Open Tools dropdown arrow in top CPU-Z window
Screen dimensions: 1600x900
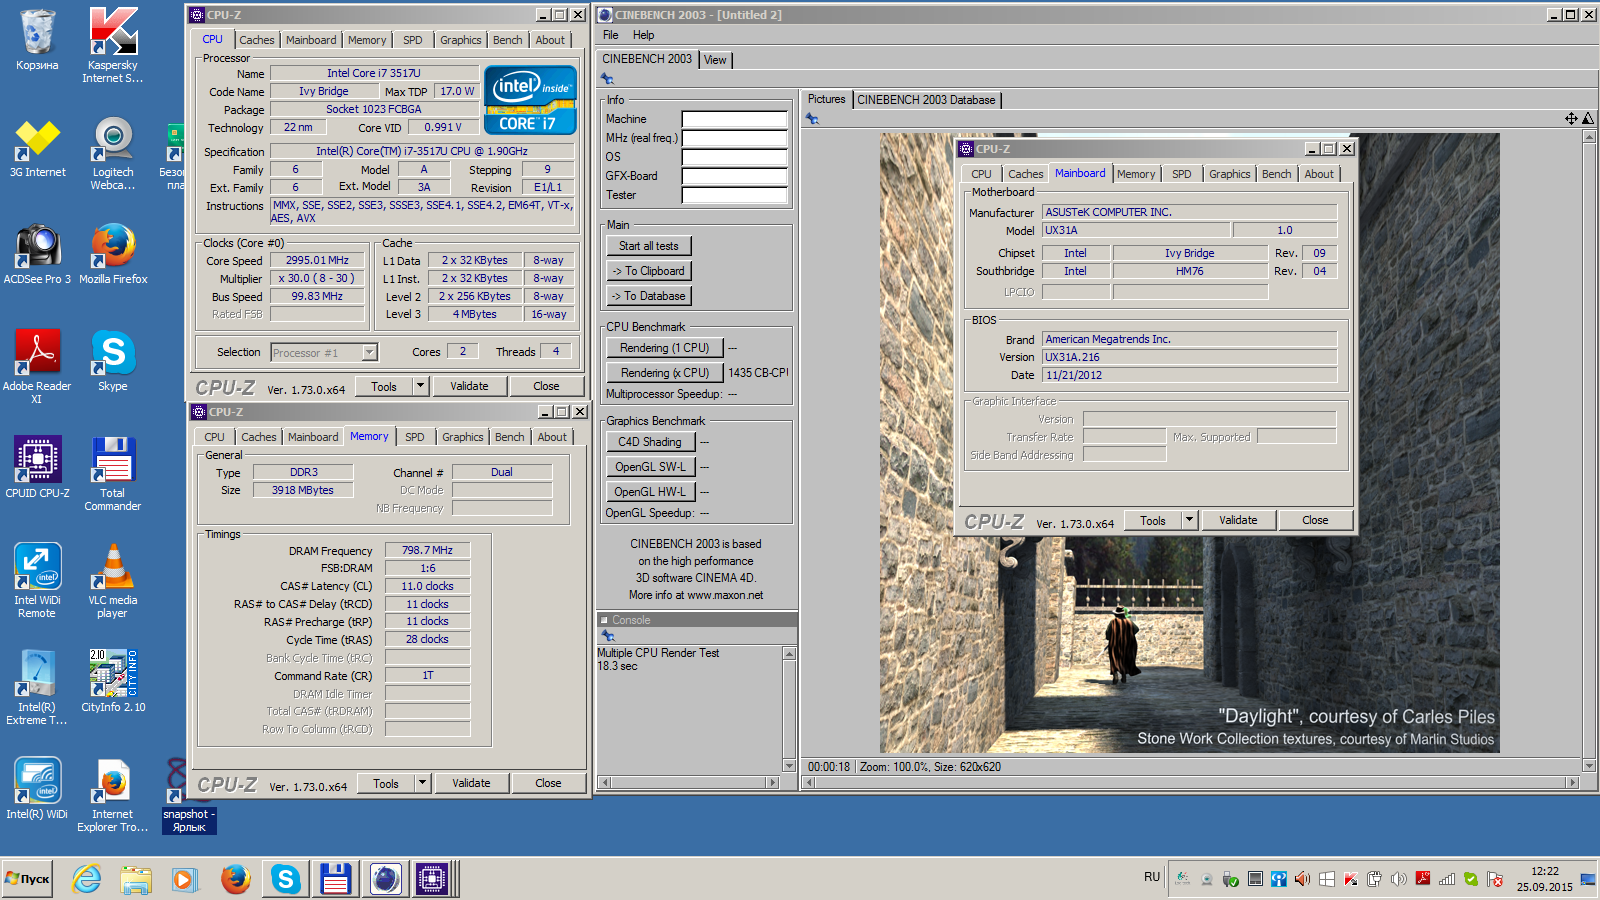[421, 386]
